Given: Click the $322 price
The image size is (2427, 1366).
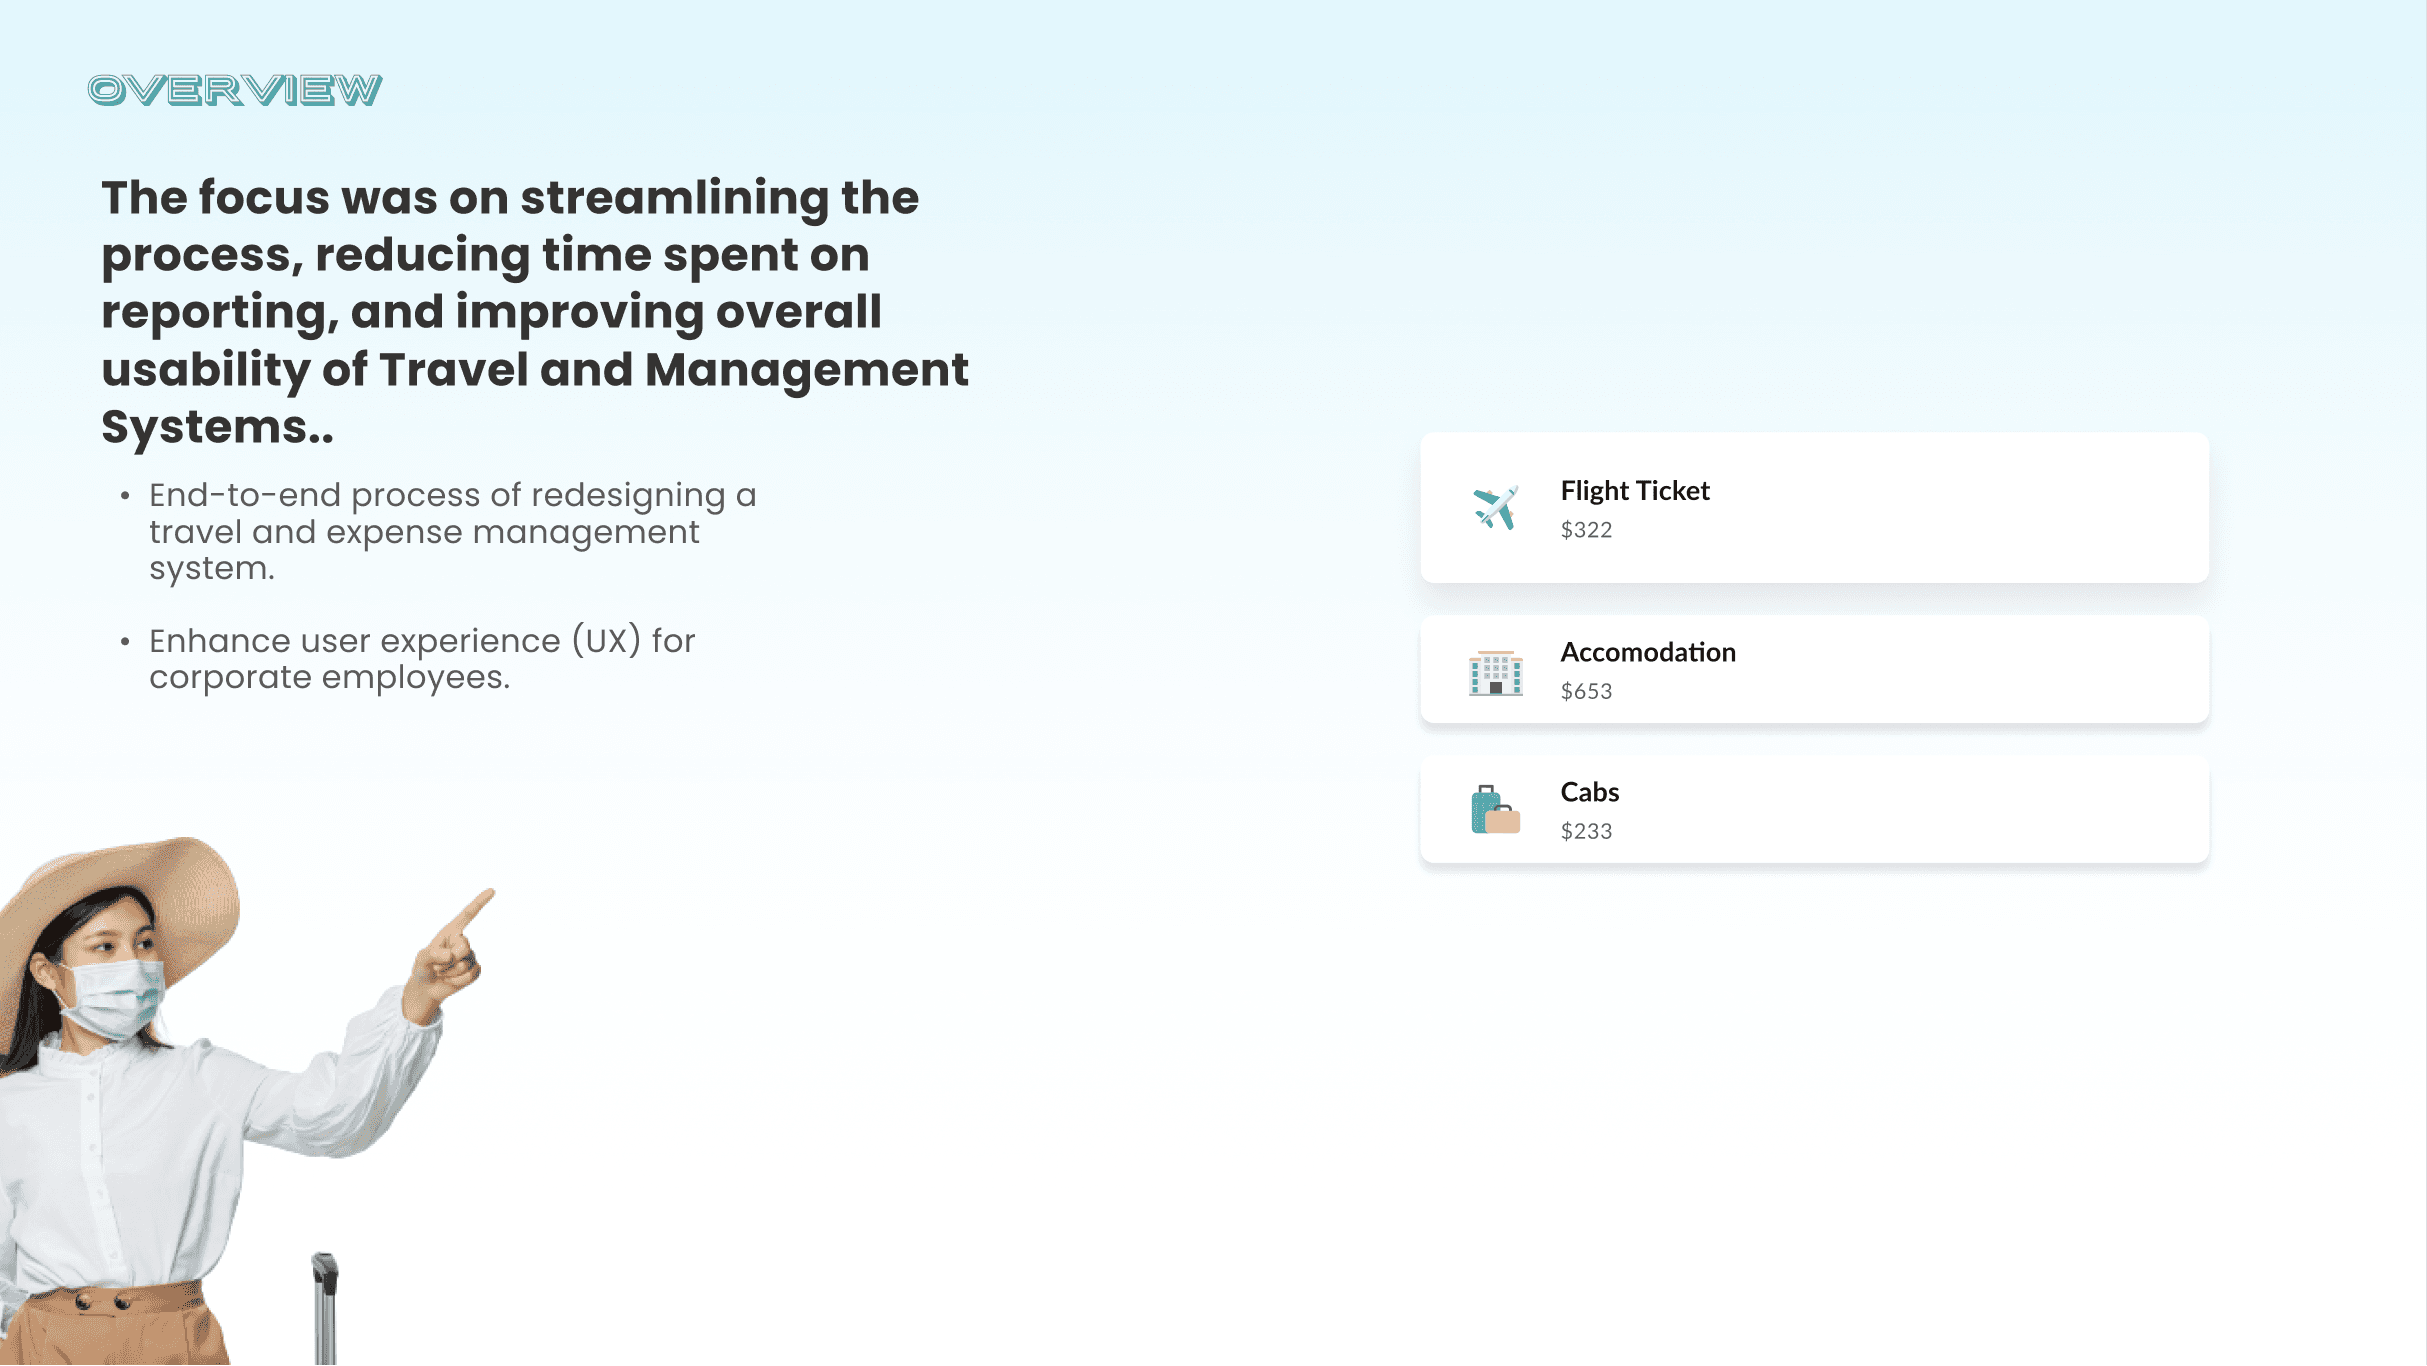Looking at the screenshot, I should (x=1586, y=530).
